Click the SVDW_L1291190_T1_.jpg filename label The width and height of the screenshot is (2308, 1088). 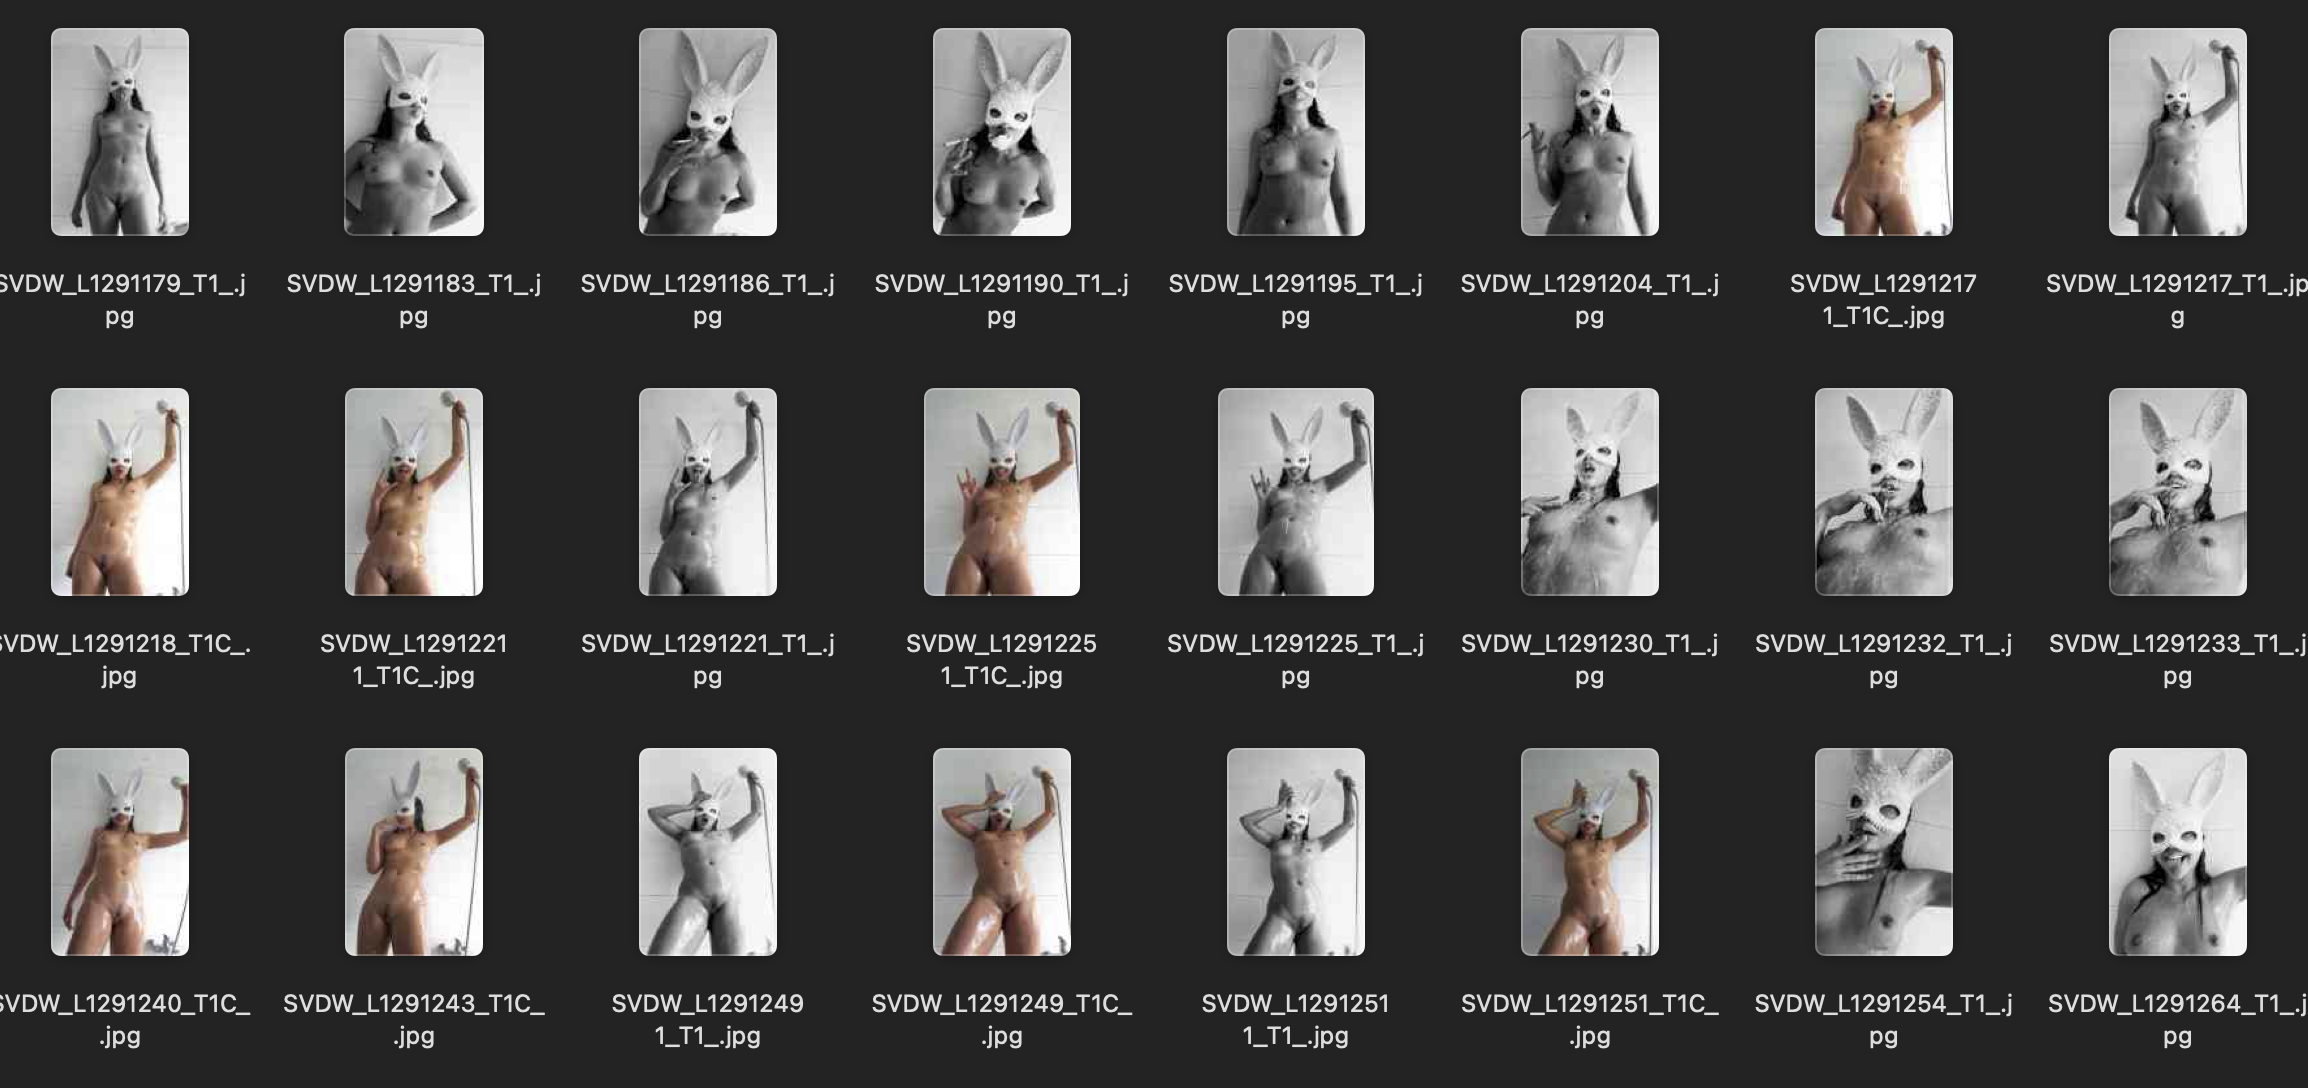1001,299
